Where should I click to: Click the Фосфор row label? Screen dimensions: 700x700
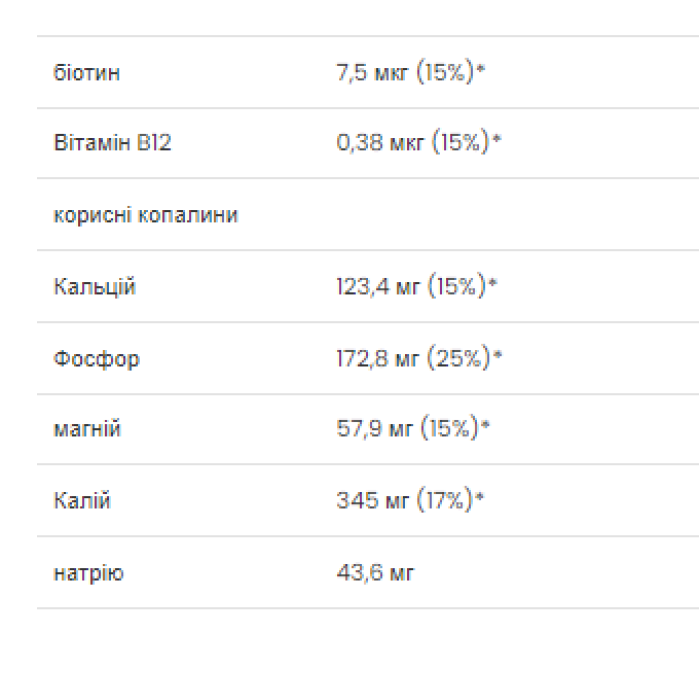97,358
